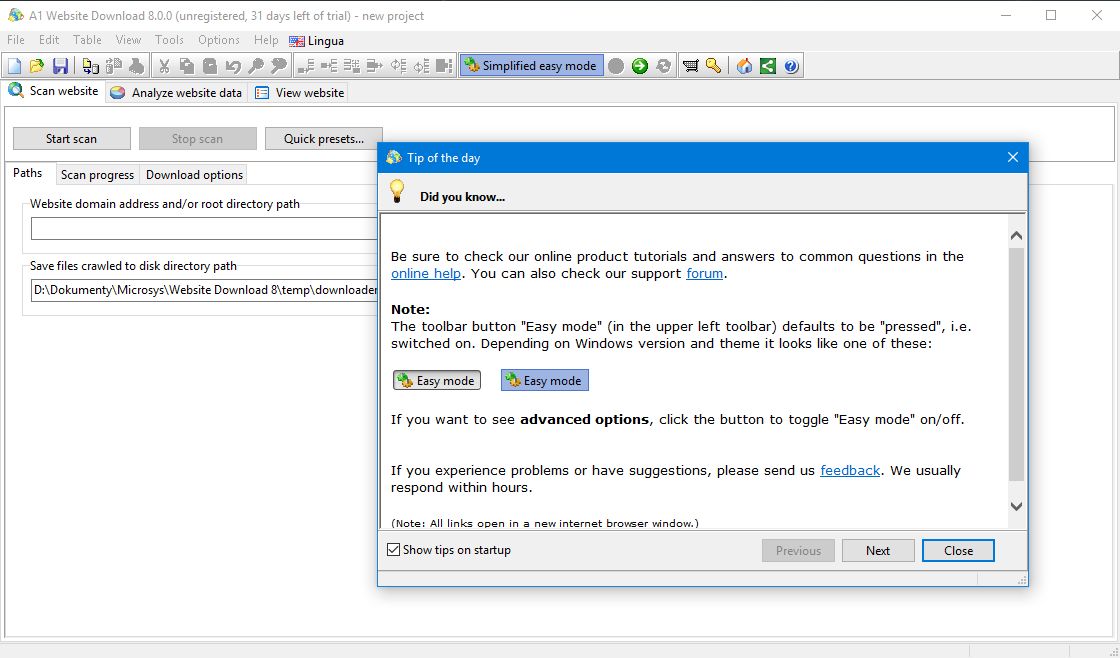The height and width of the screenshot is (658, 1120).
Task: Open the Help menu
Action: 266,40
